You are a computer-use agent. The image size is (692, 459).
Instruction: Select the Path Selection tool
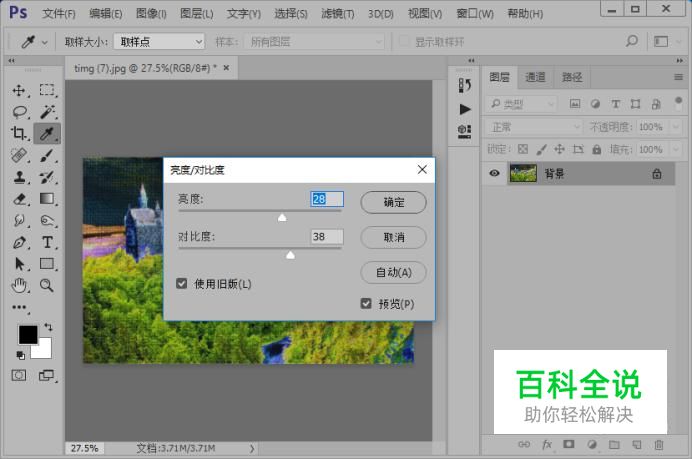(19, 264)
